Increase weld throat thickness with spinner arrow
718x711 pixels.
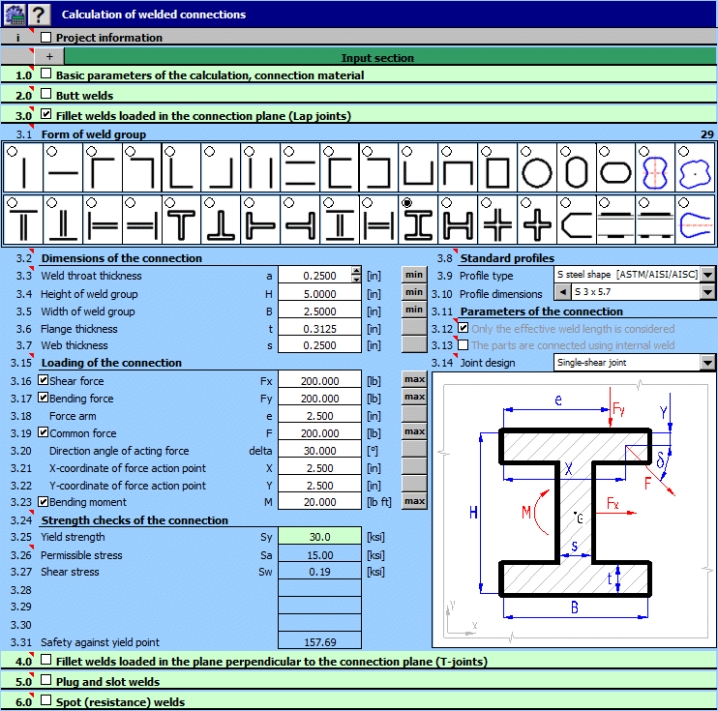[x=357, y=271]
